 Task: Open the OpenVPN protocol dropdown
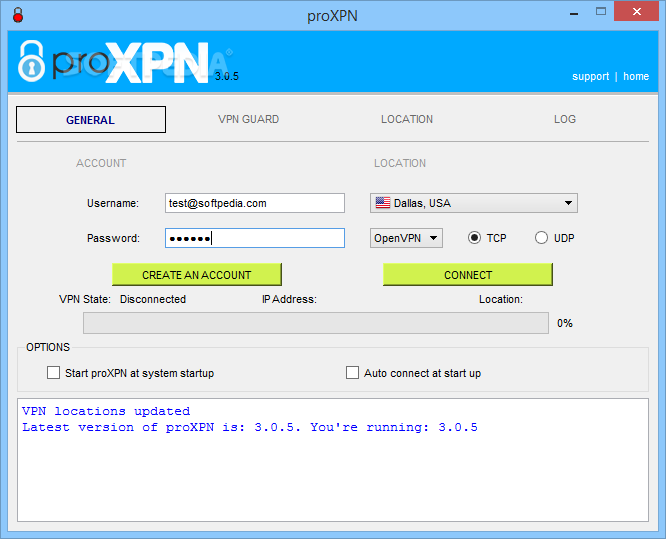point(406,238)
